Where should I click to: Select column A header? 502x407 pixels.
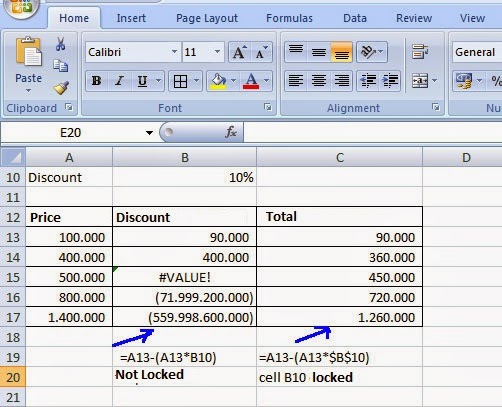tap(69, 157)
